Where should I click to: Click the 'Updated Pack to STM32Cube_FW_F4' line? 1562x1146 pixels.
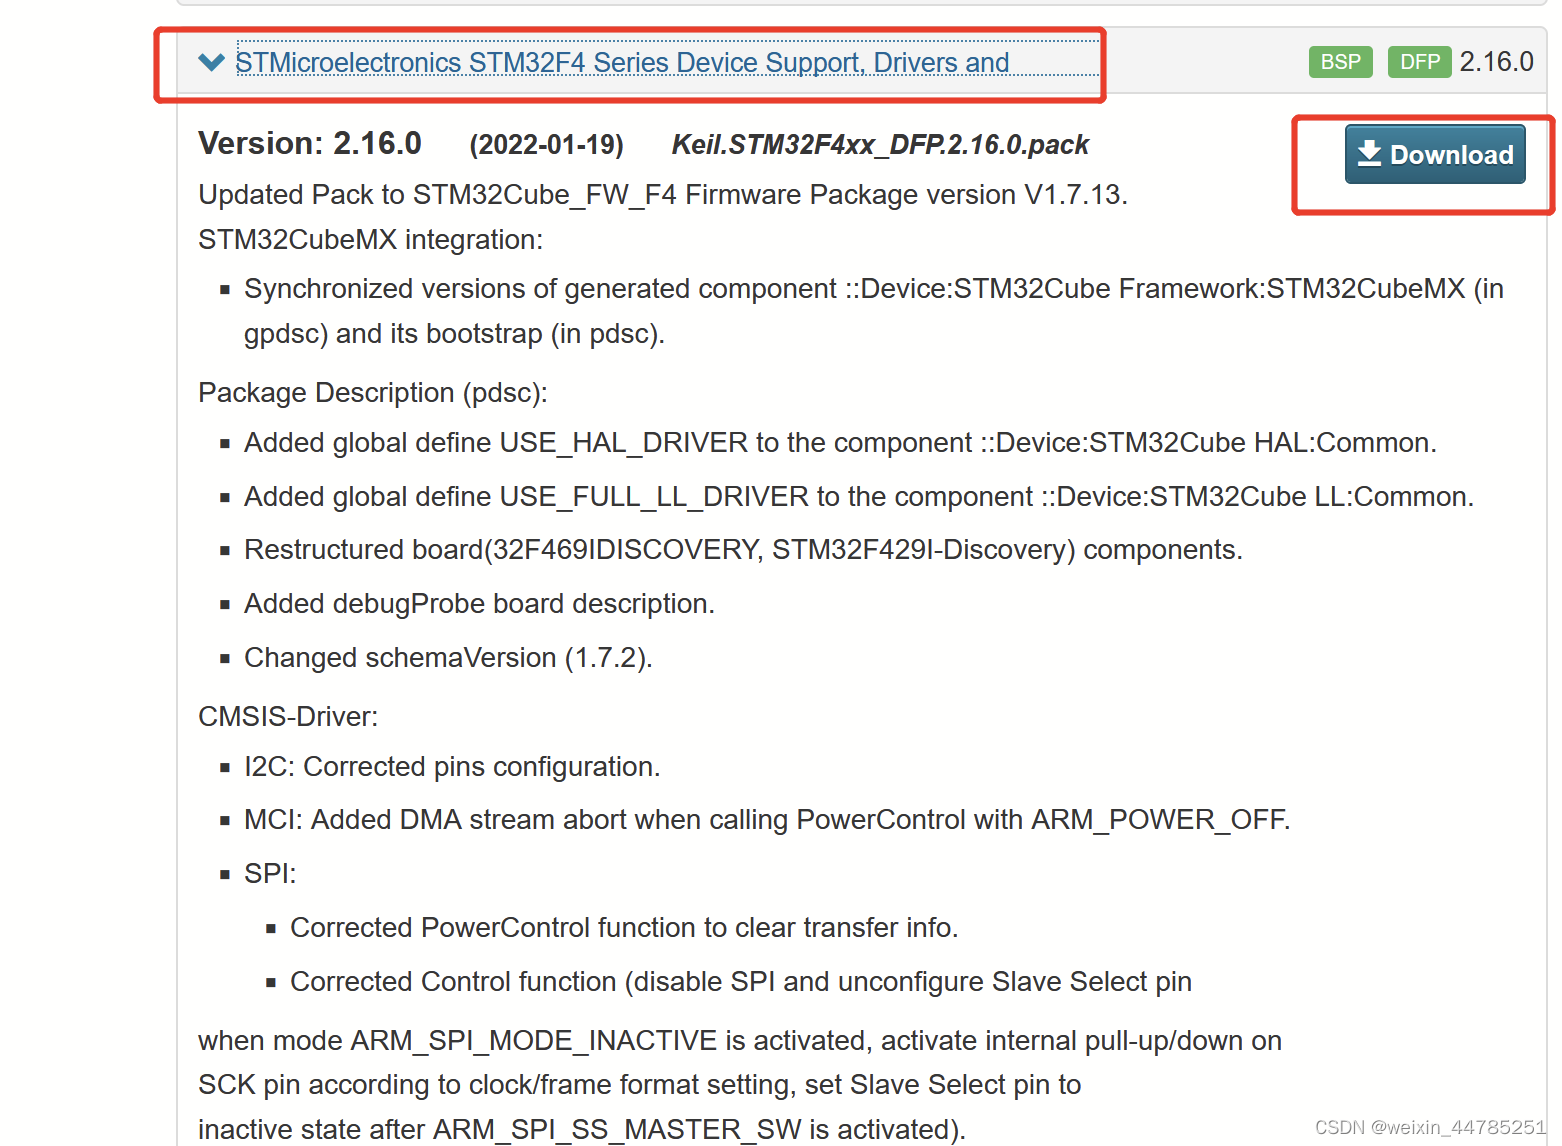(663, 194)
